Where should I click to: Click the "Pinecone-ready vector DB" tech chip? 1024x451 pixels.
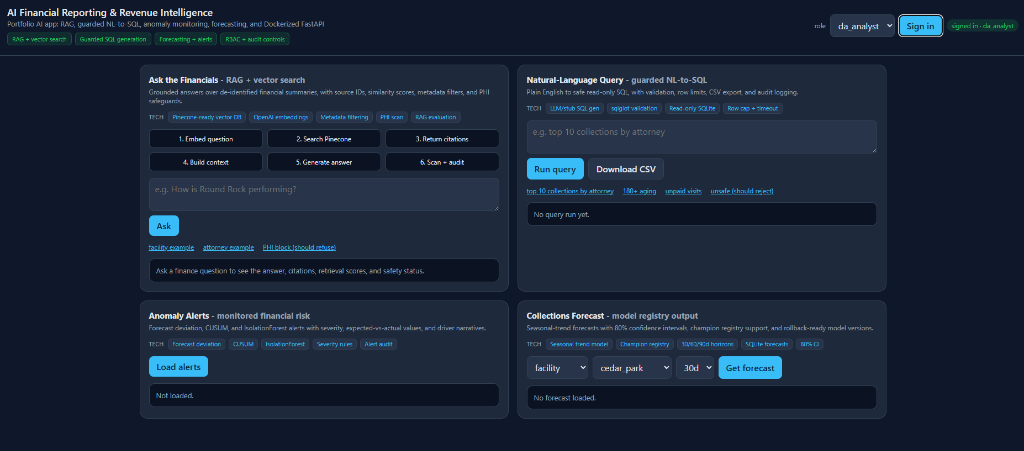pos(207,117)
